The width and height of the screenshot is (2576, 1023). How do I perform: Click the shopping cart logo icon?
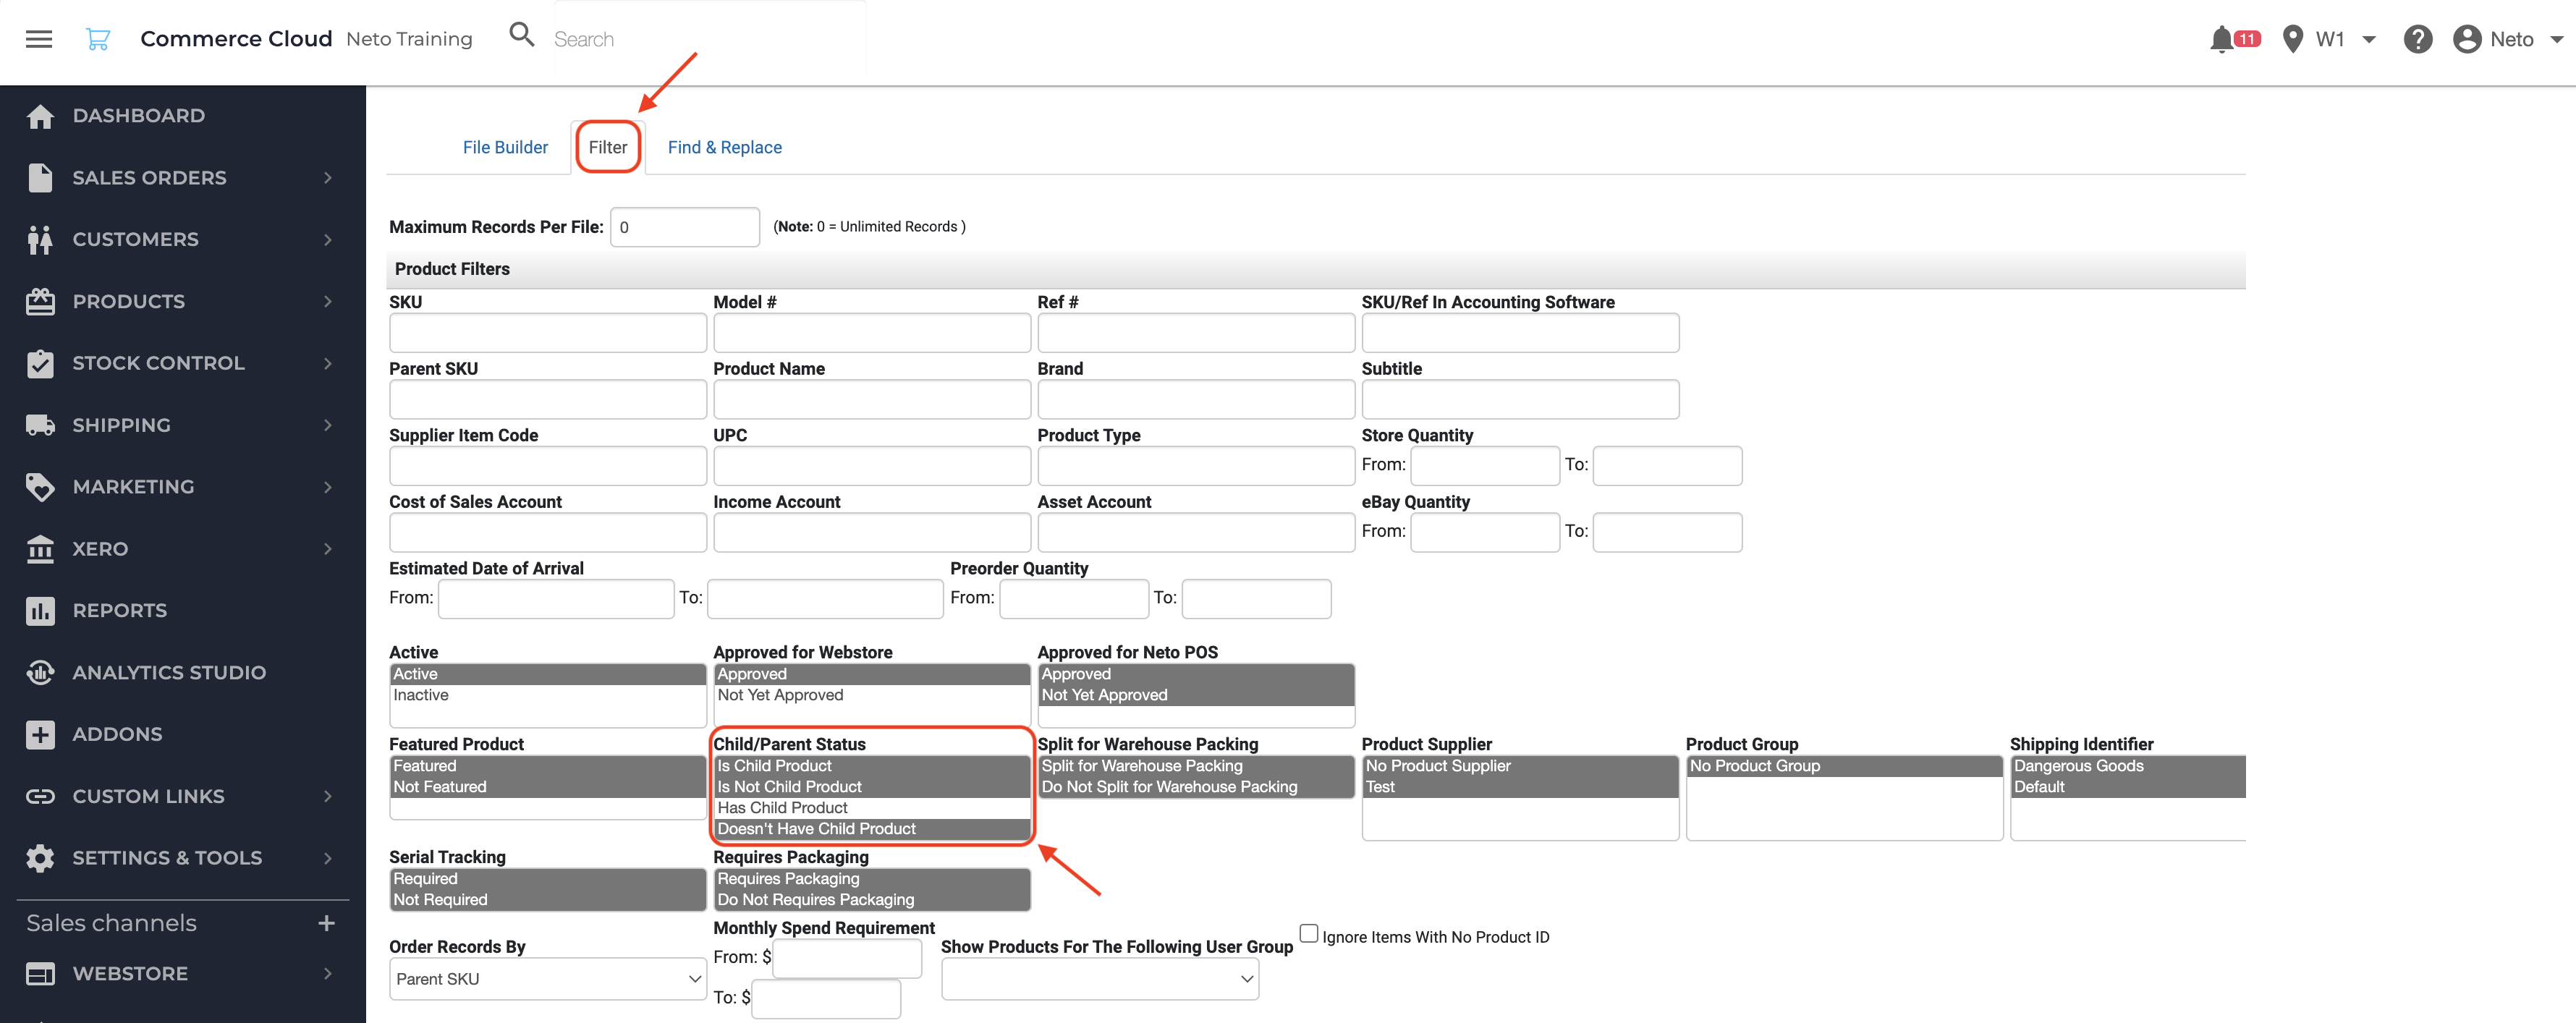[98, 39]
